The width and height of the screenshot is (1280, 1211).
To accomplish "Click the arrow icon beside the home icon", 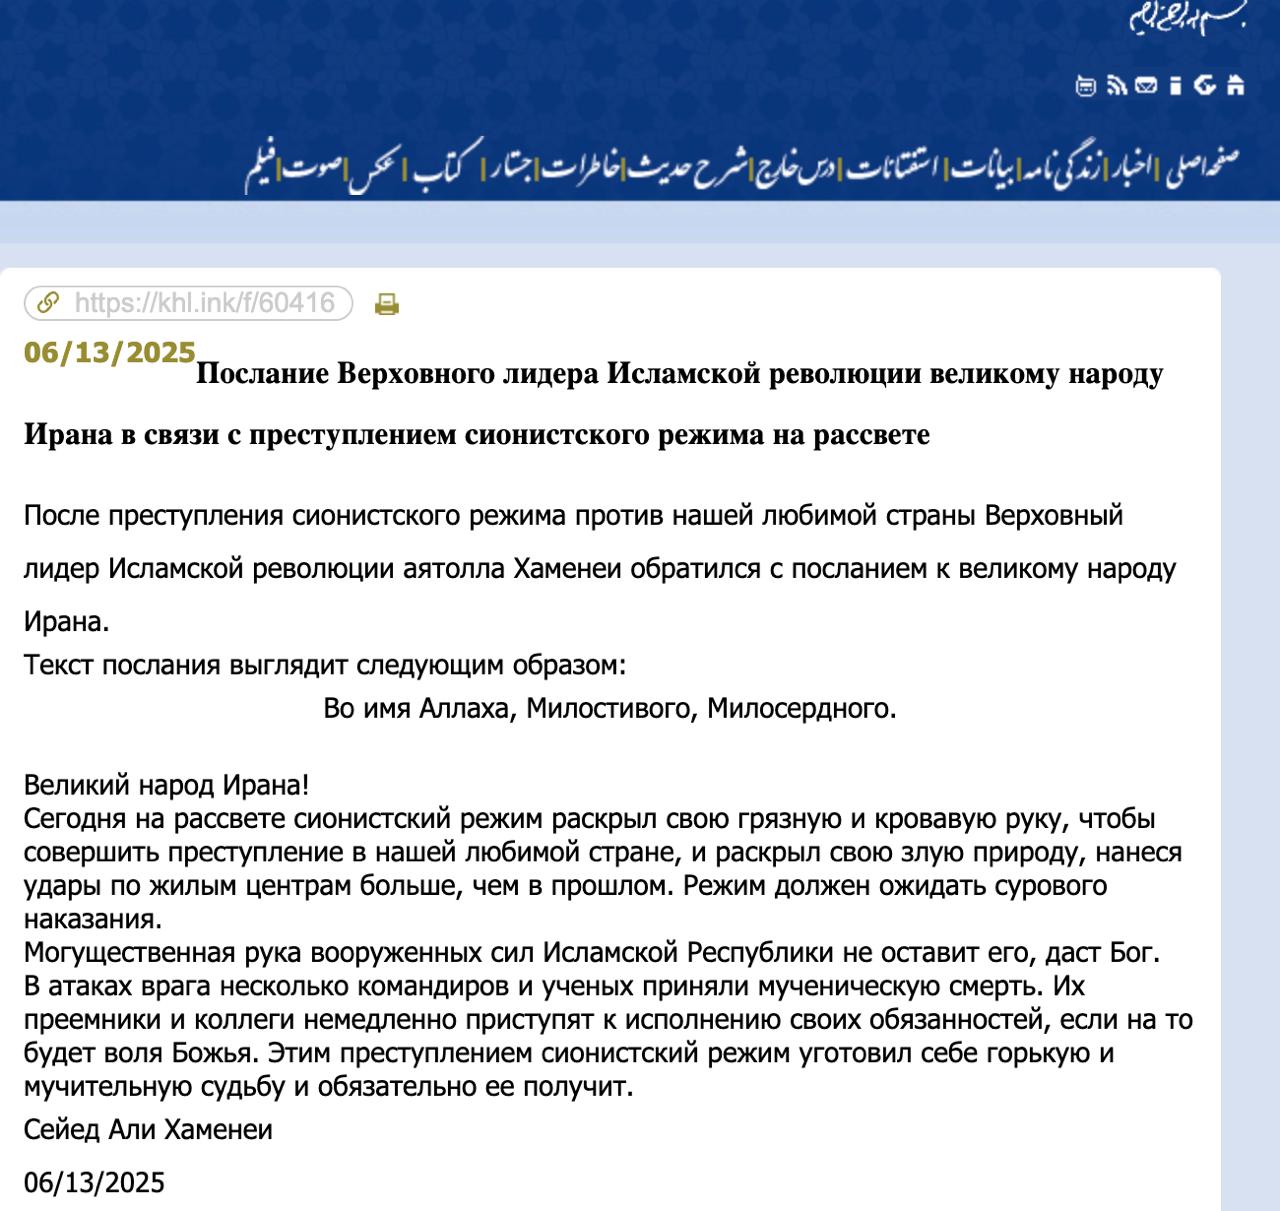I will click(1205, 86).
